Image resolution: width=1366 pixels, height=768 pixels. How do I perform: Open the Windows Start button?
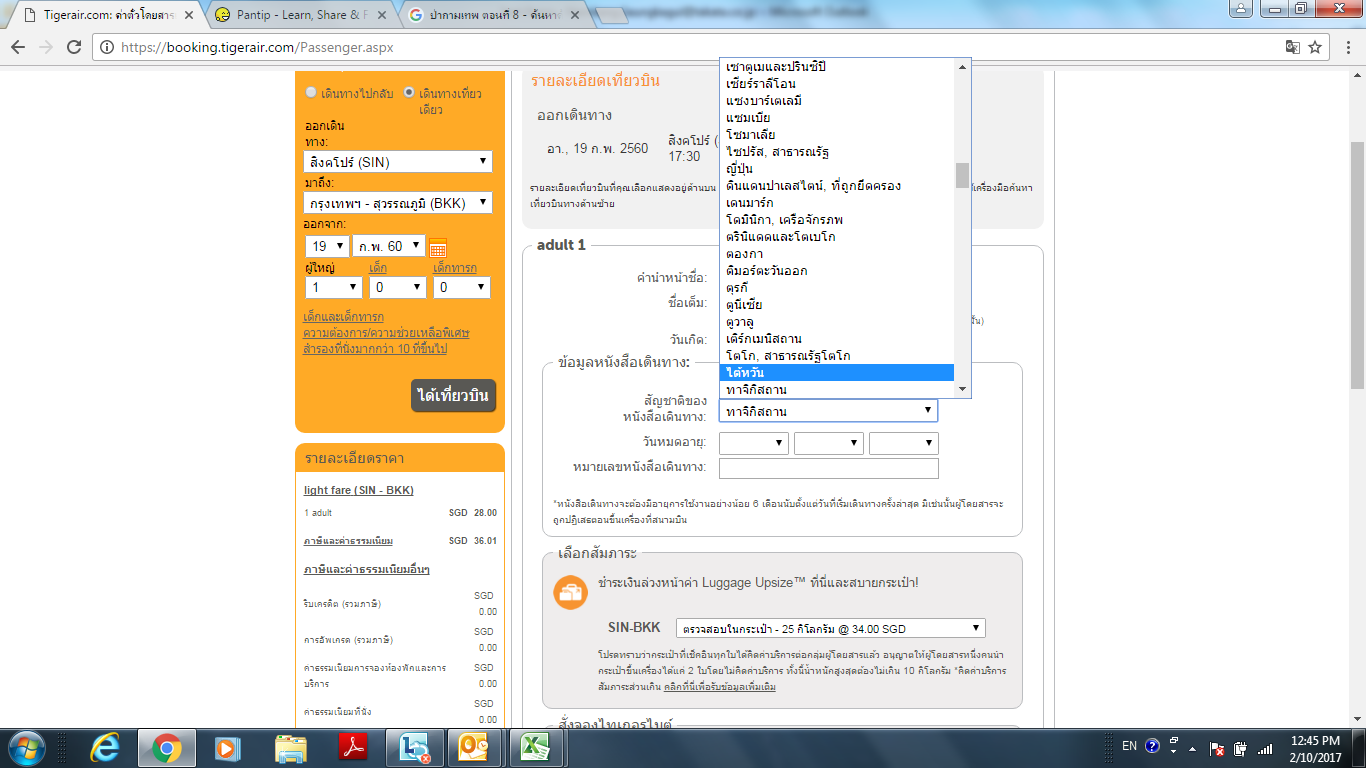pyautogui.click(x=26, y=747)
